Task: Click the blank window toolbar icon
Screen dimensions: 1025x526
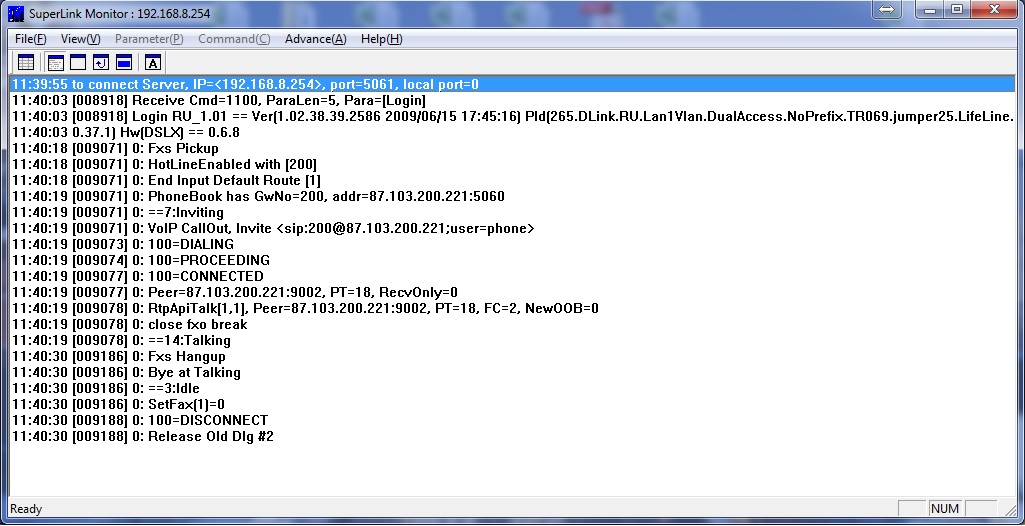Action: tap(78, 63)
